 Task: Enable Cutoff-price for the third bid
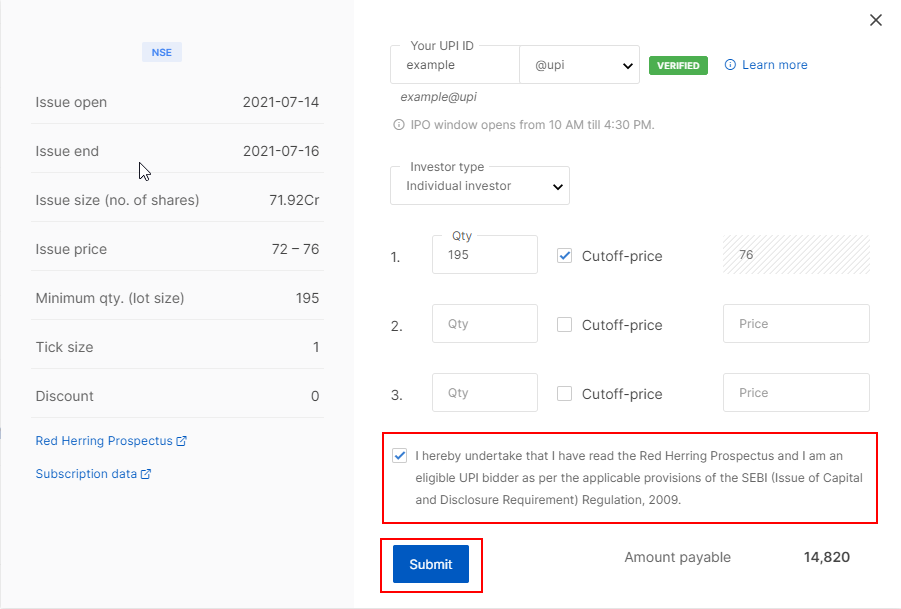pyautogui.click(x=565, y=394)
